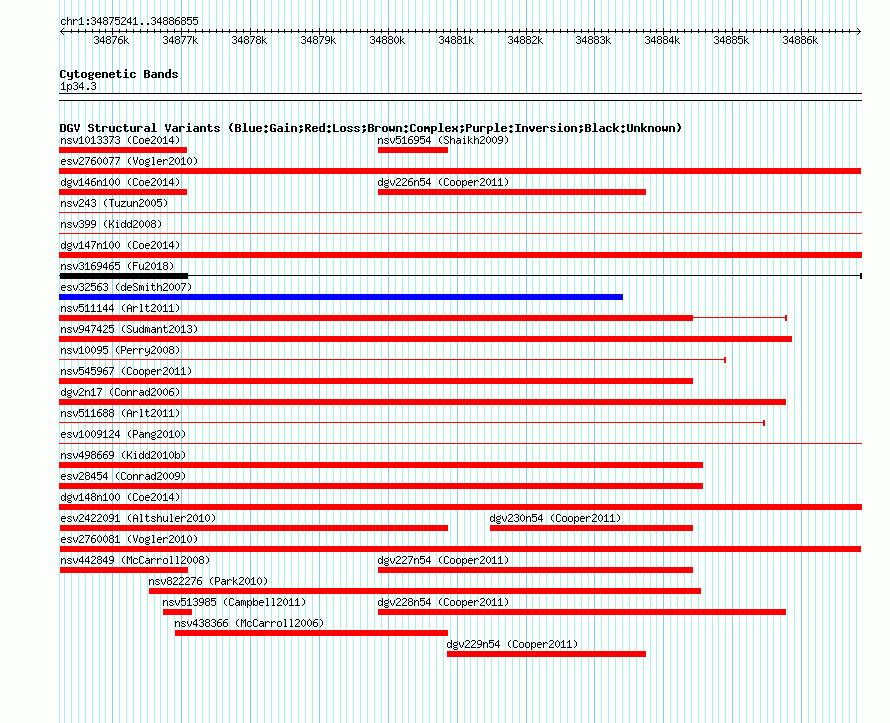Click the DGV Structural Variants track title
The height and width of the screenshot is (723, 890).
[370, 128]
